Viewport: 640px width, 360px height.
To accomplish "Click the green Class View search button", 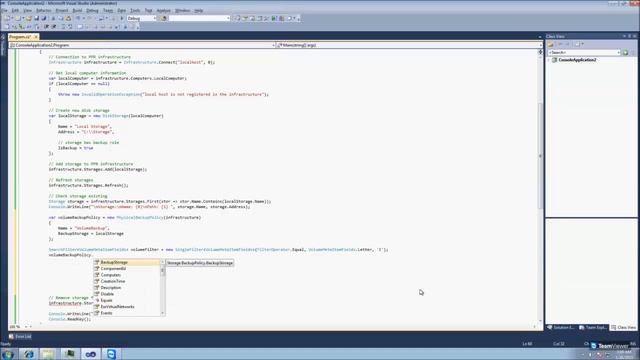I will pyautogui.click(x=625, y=53).
